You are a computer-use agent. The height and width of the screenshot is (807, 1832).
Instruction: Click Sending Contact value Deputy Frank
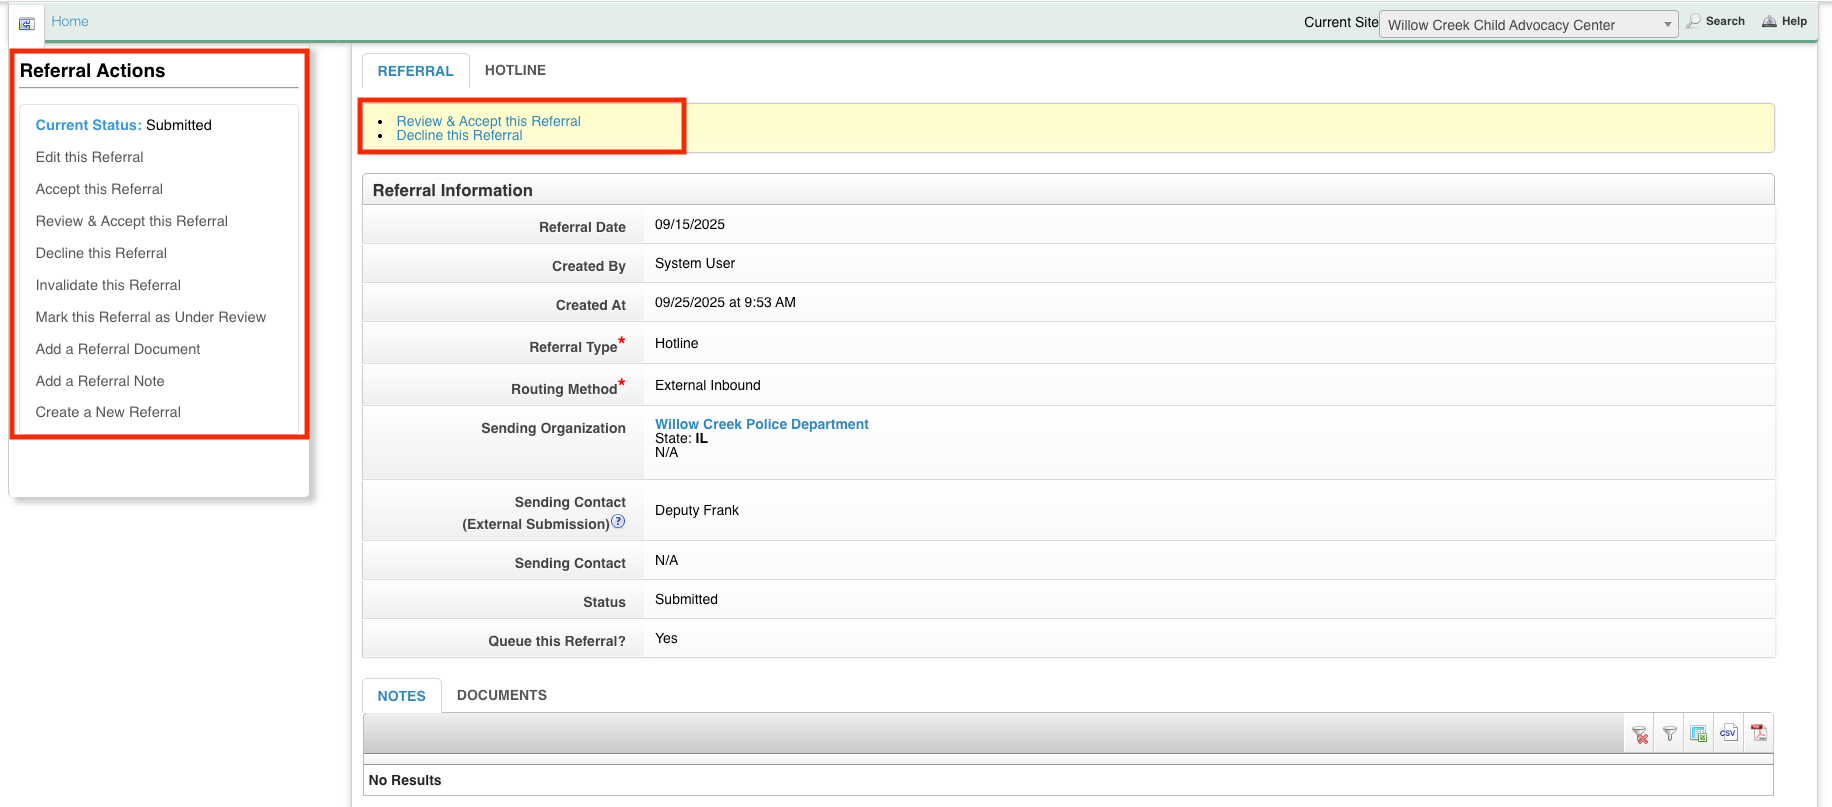point(696,510)
